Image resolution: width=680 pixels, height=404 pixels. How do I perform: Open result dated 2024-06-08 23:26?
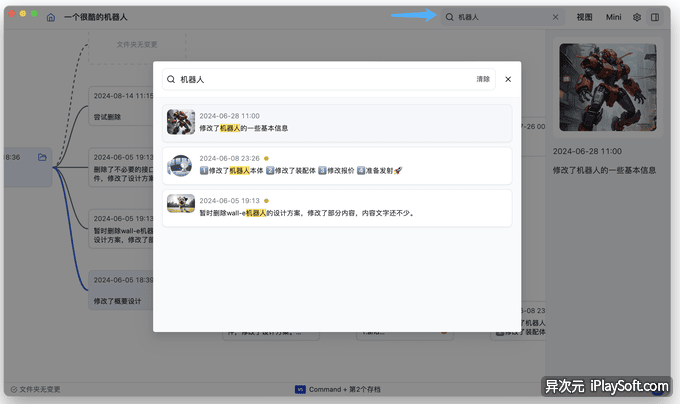click(x=337, y=166)
